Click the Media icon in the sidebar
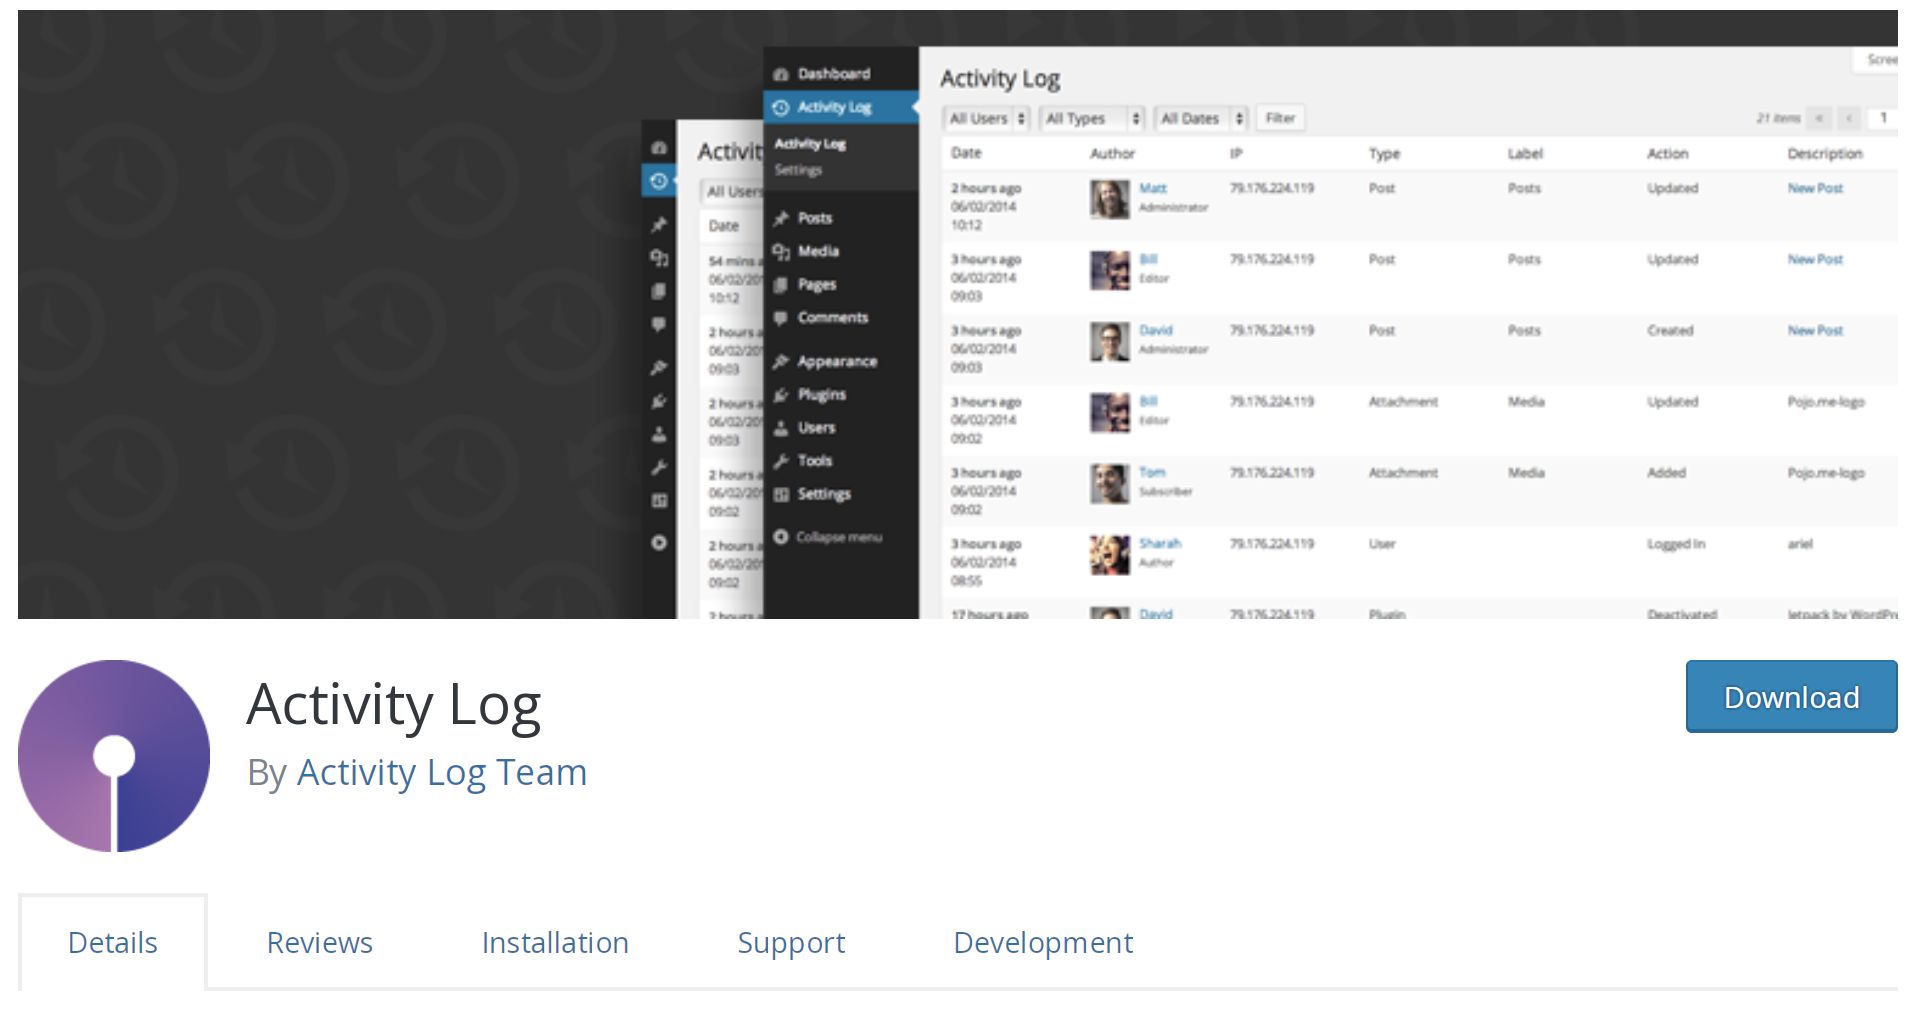 tap(781, 251)
